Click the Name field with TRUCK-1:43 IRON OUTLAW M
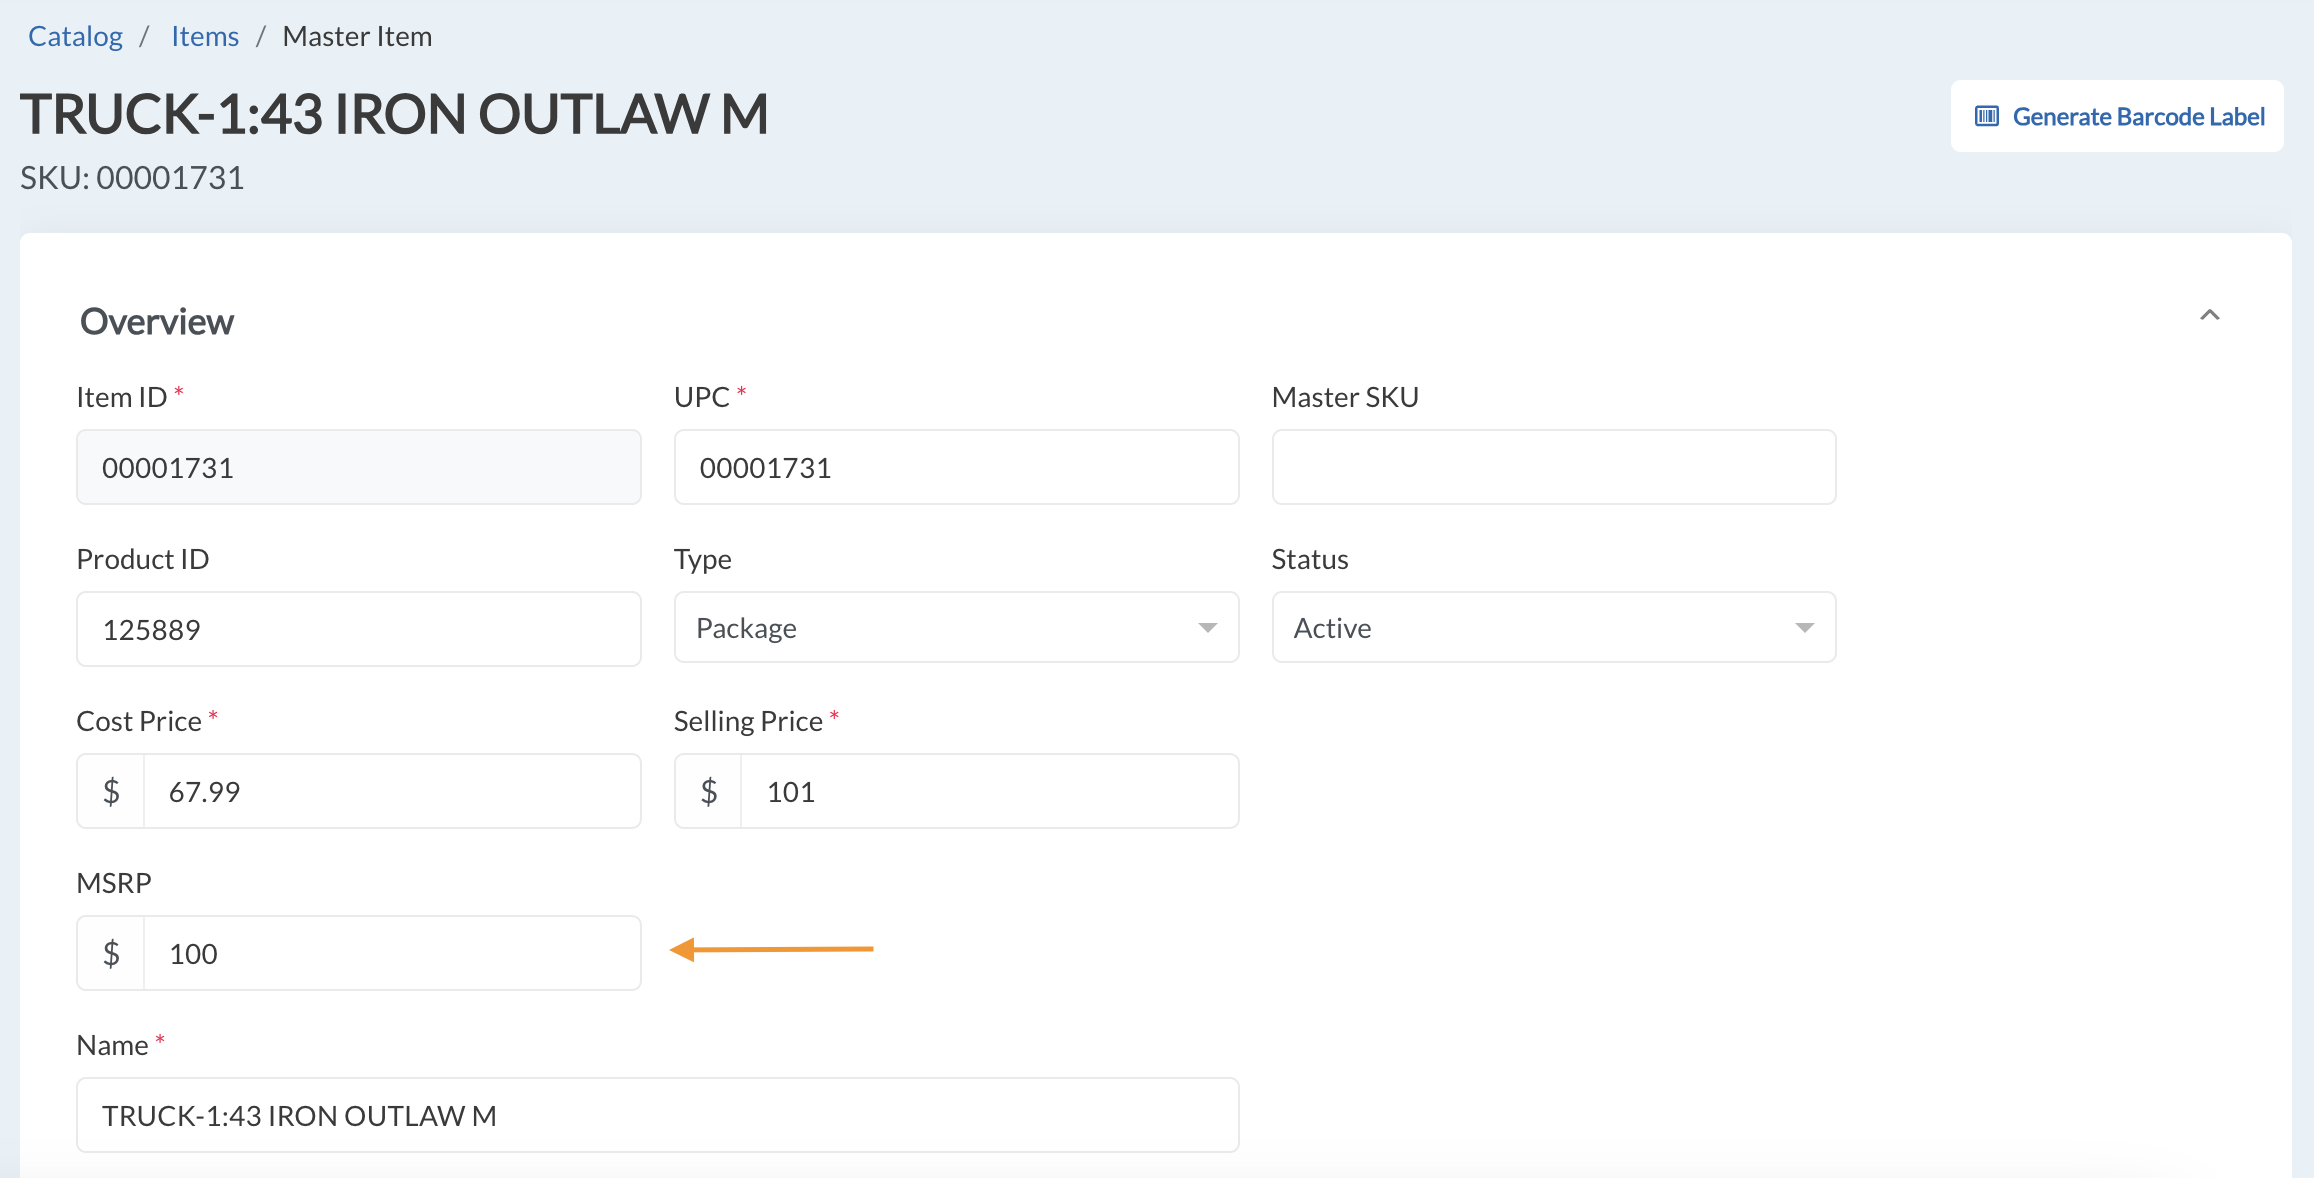The height and width of the screenshot is (1178, 2314). tap(657, 1114)
